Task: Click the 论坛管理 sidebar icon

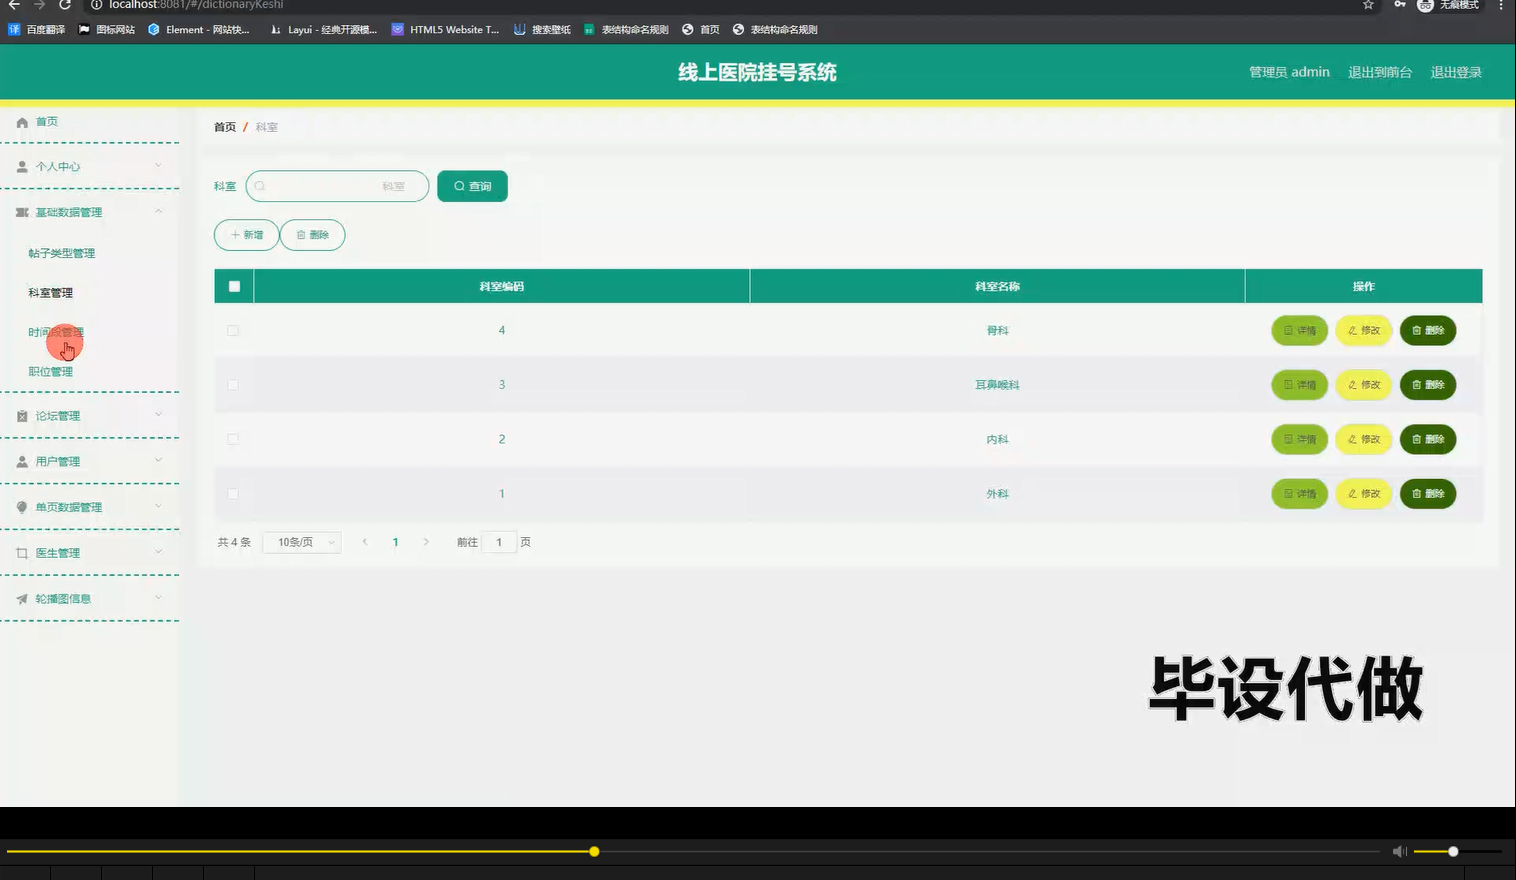Action: (x=22, y=416)
